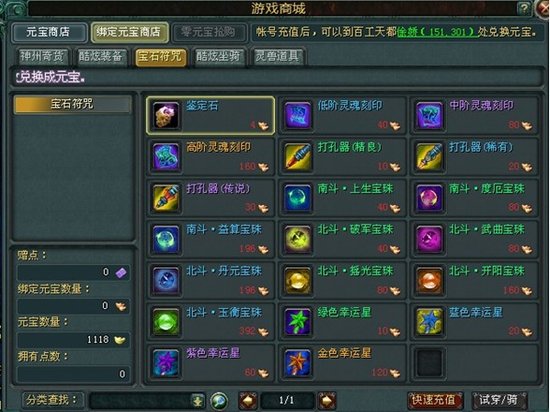Click the 绿色幸运星 star icon
The image size is (550, 412).
297,322
